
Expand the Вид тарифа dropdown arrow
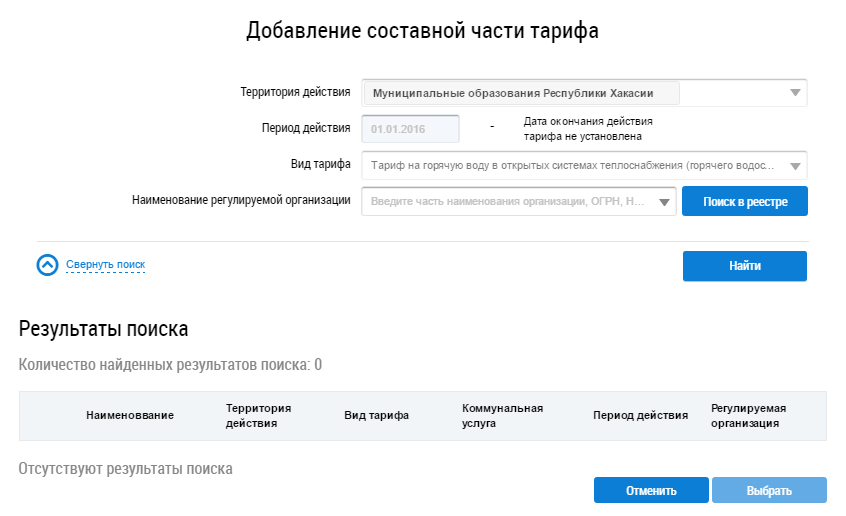point(795,166)
